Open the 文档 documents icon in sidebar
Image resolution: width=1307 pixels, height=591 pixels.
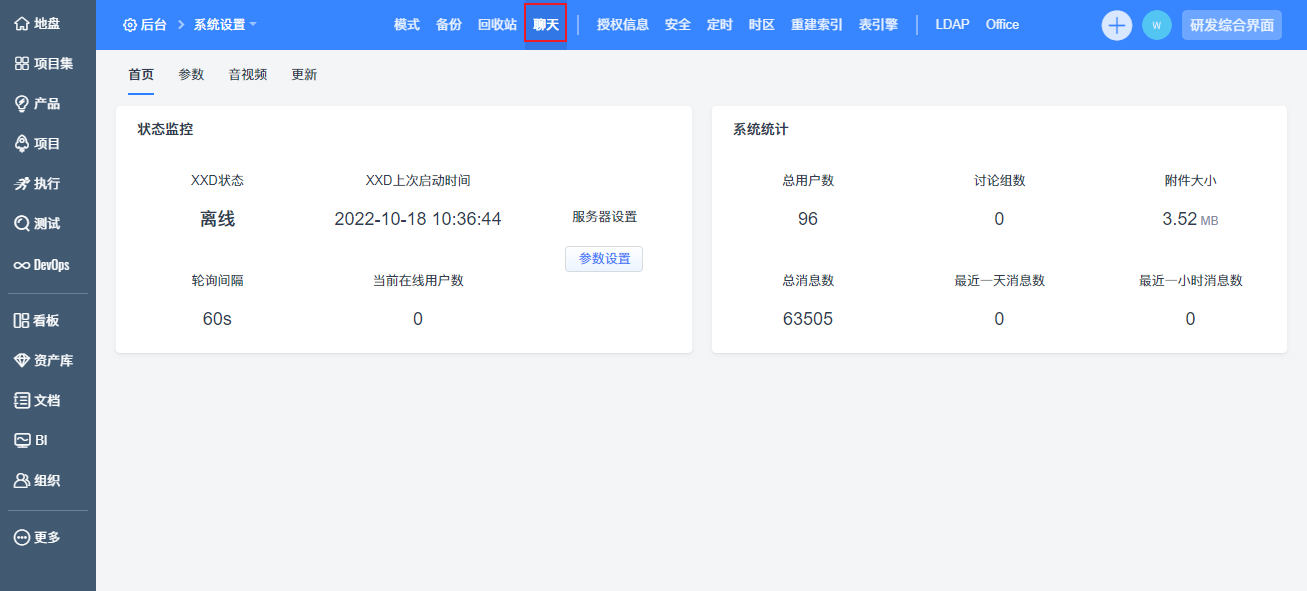22,400
